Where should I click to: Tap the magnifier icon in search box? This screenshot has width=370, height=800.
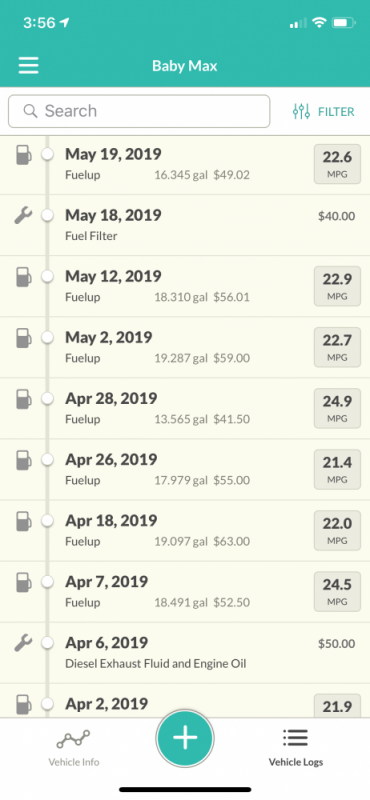[31, 111]
